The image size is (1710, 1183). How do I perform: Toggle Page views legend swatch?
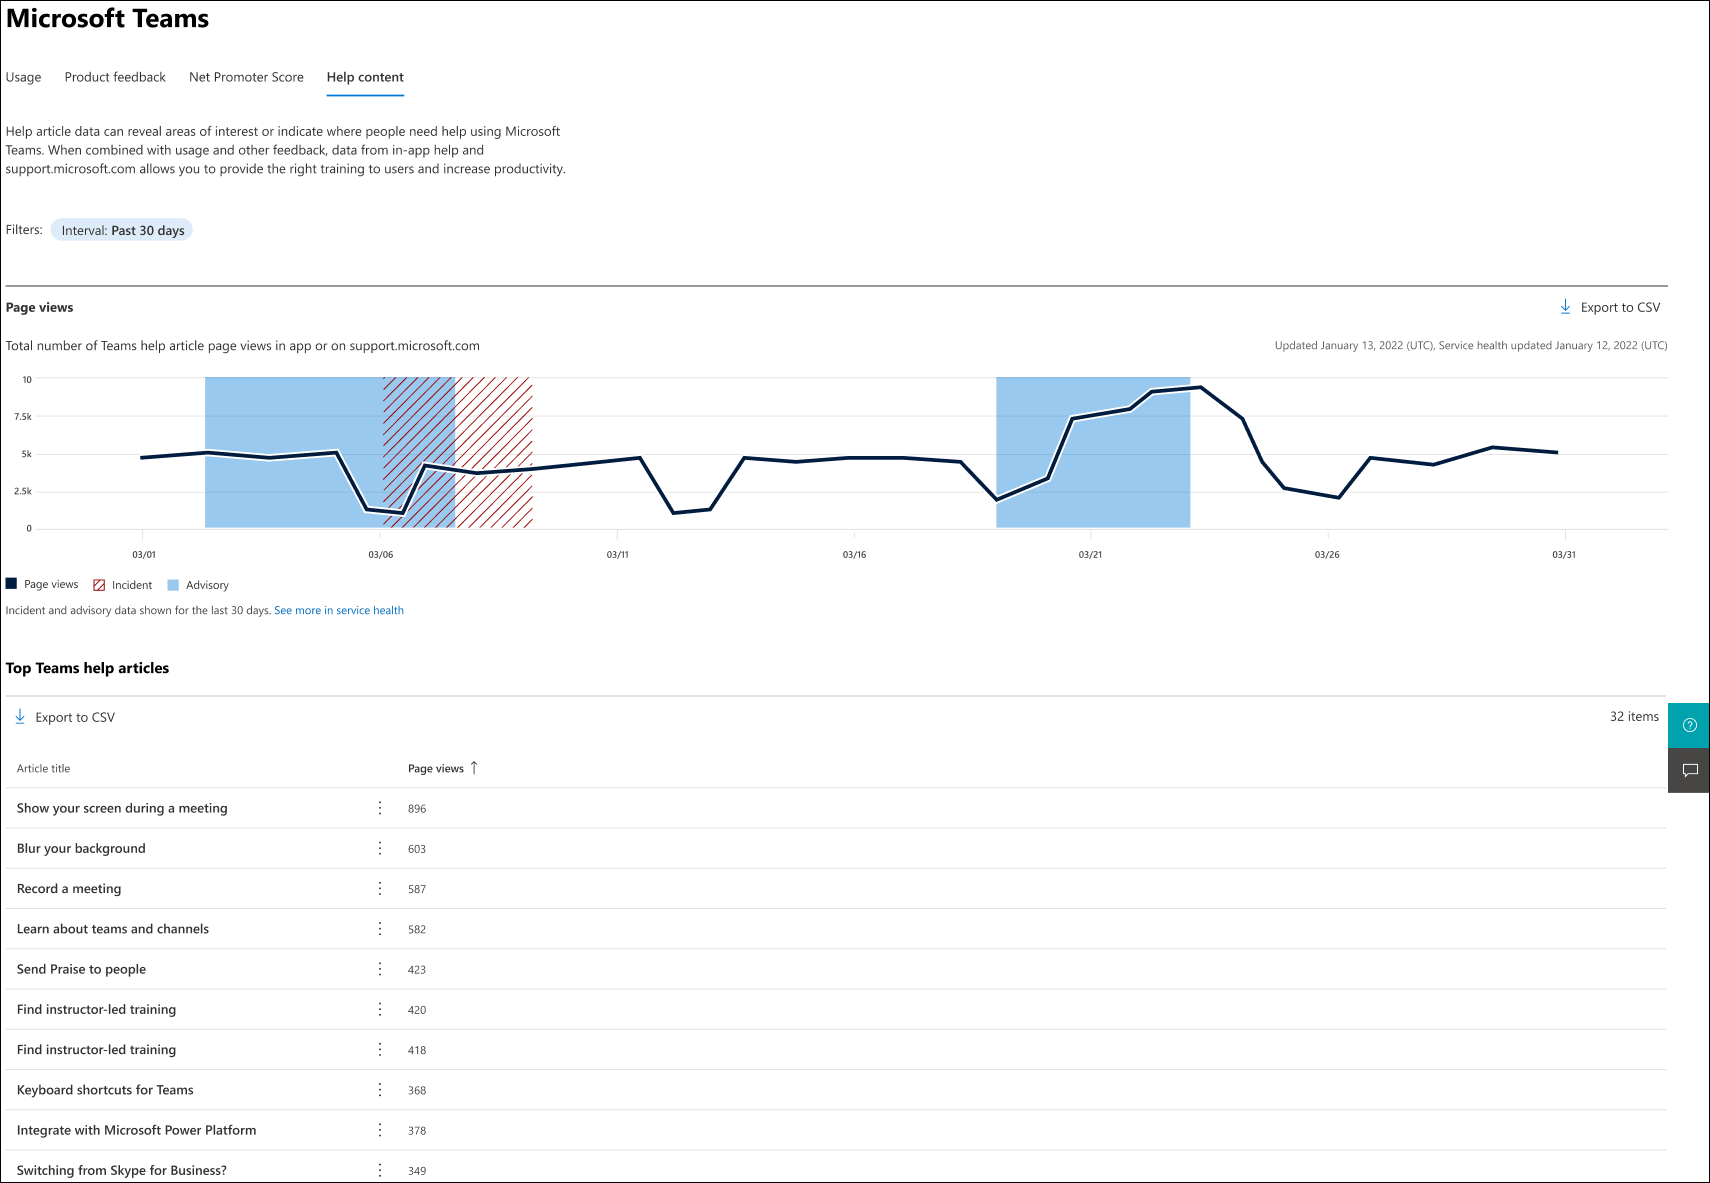coord(12,584)
